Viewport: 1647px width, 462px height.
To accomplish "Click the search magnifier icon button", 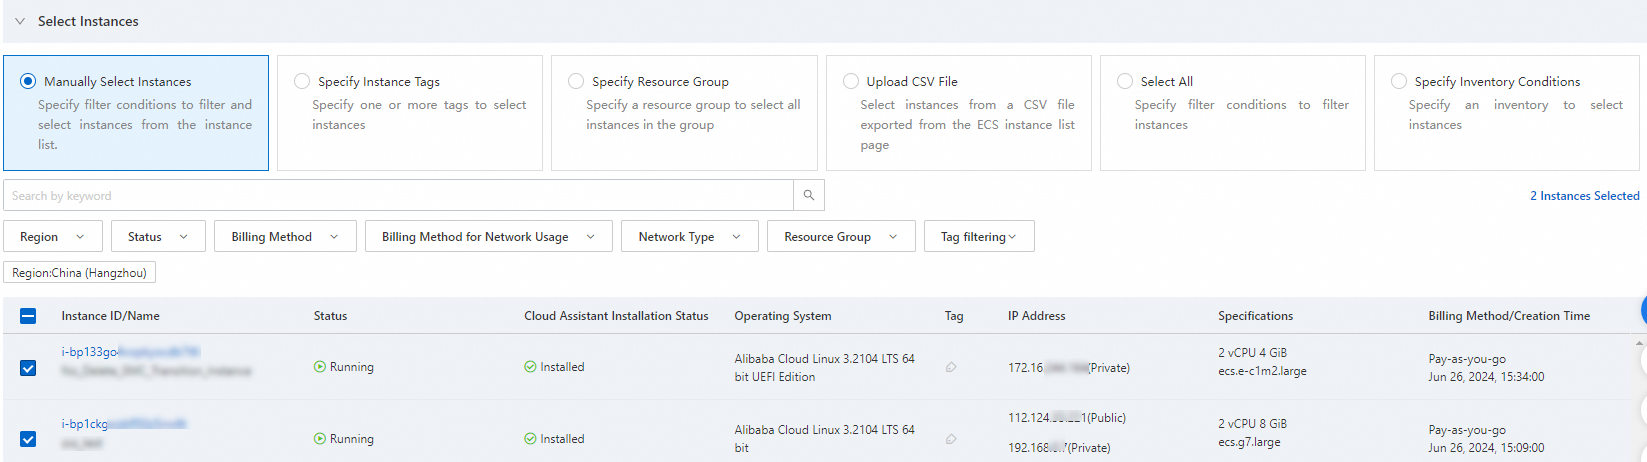I will click(x=808, y=195).
